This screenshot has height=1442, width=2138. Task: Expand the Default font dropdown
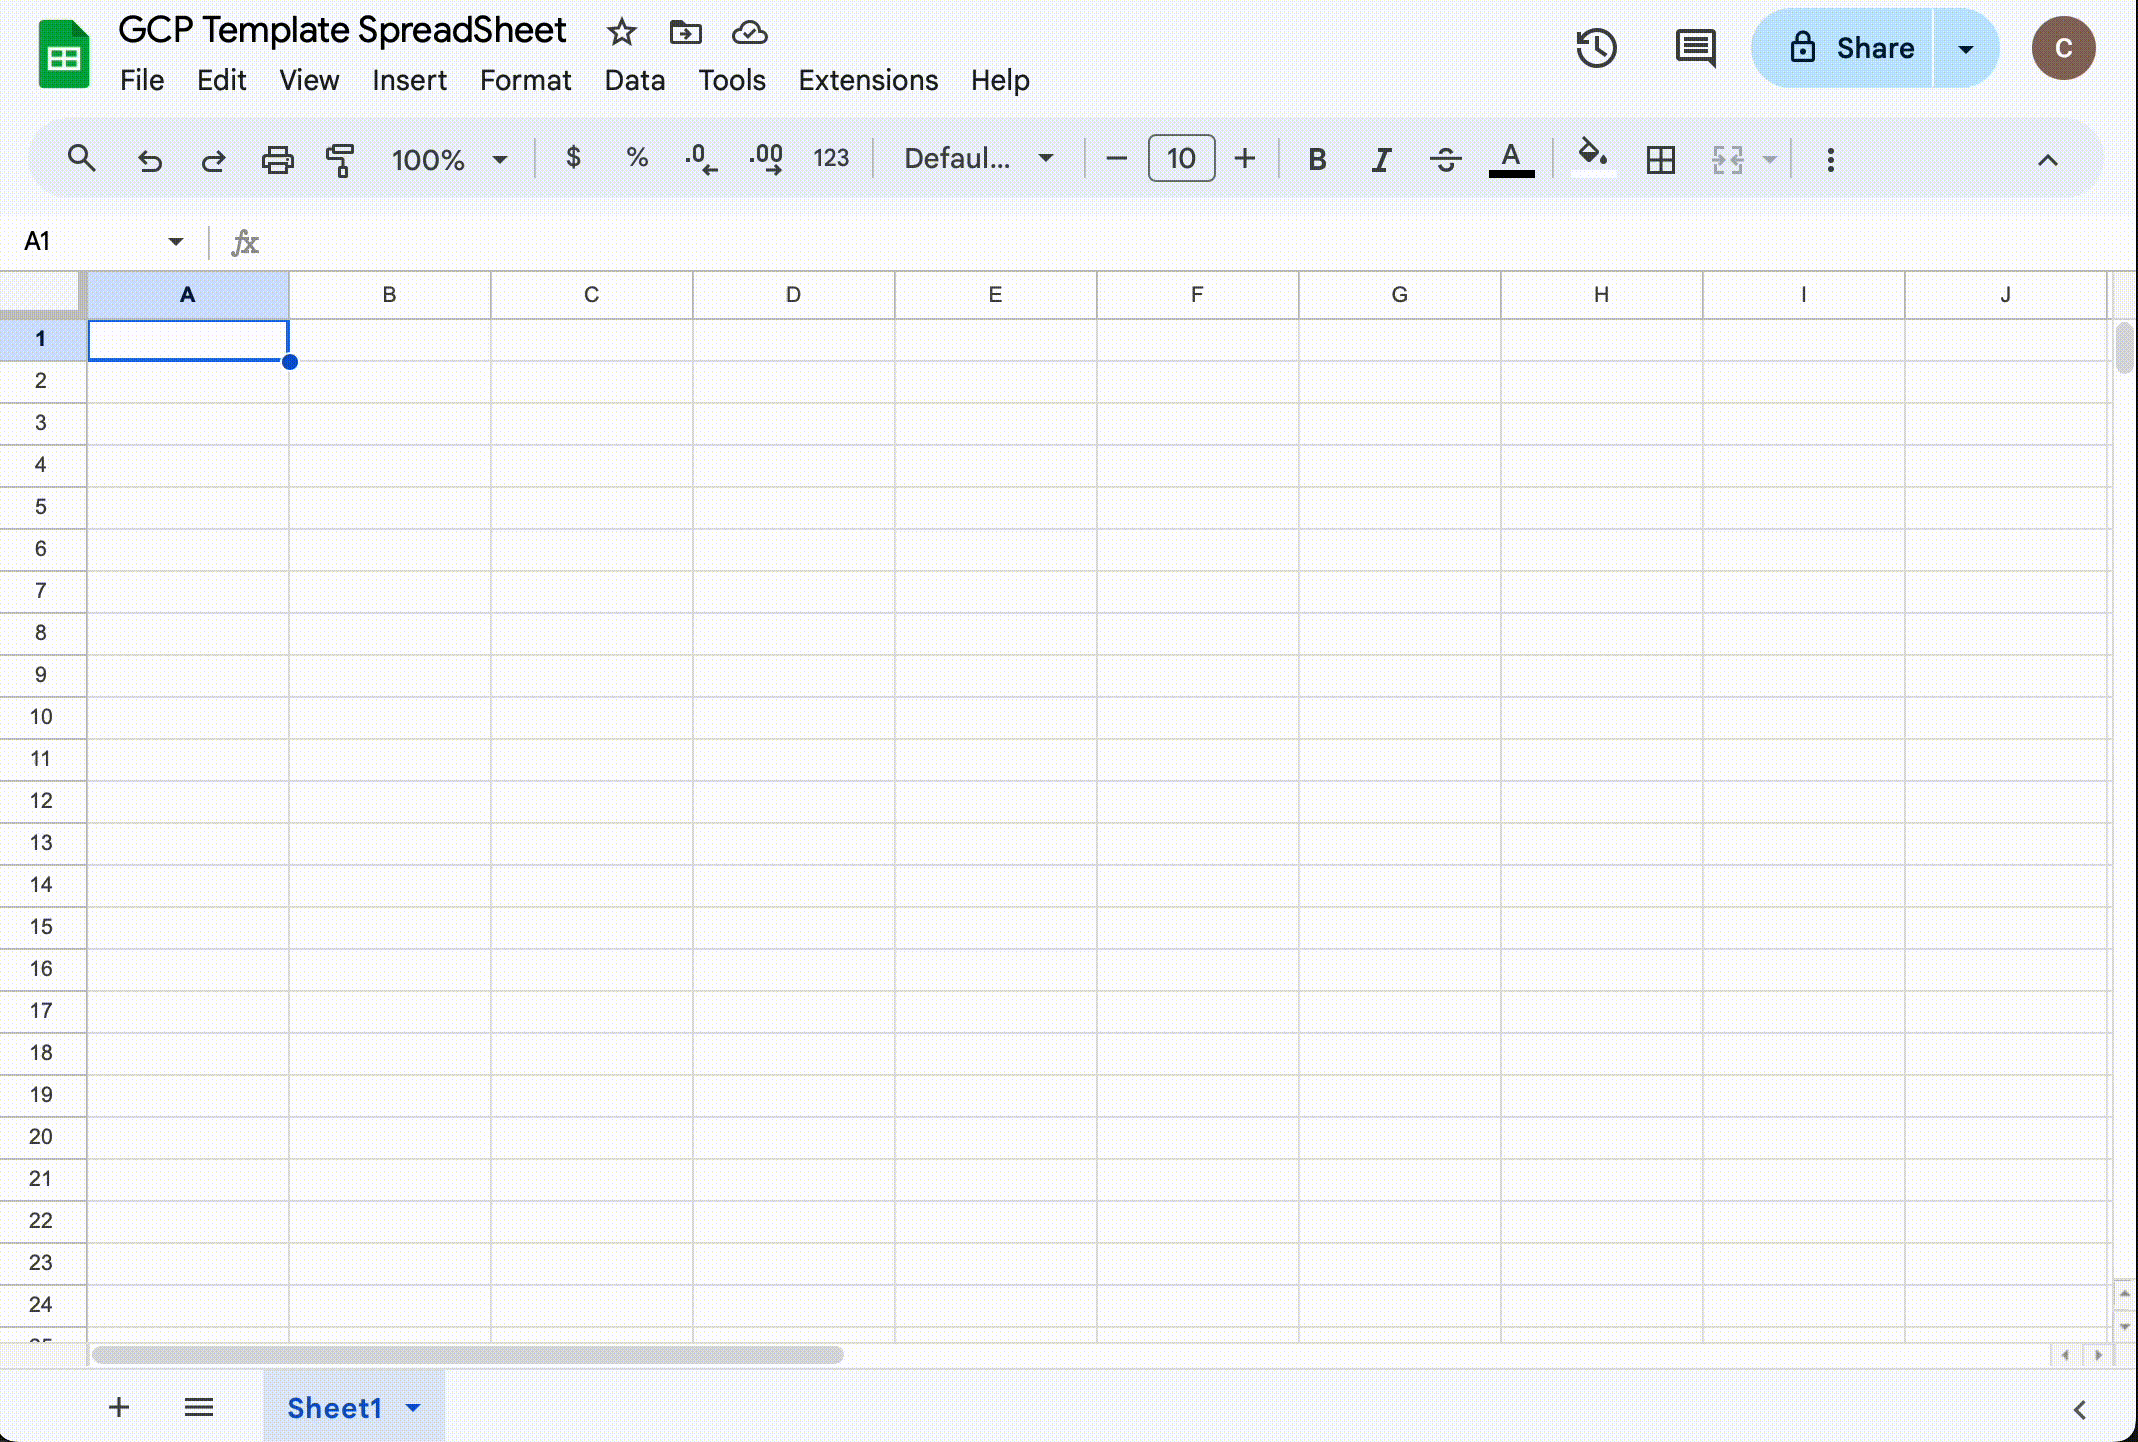pos(978,159)
